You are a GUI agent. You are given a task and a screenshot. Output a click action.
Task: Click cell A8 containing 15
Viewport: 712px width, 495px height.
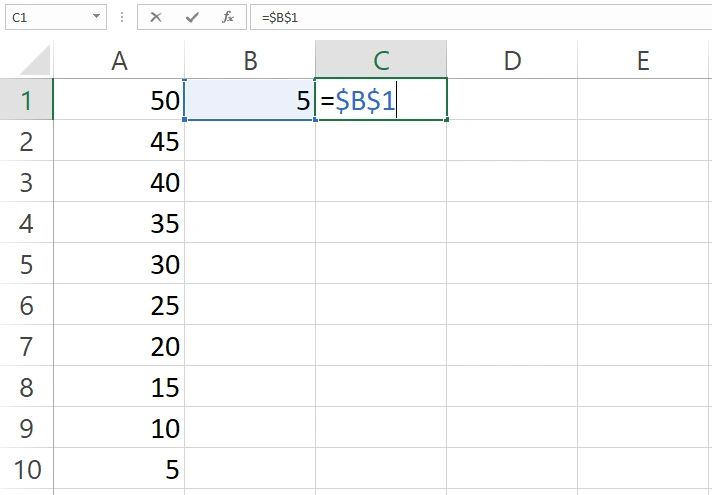pyautogui.click(x=119, y=386)
